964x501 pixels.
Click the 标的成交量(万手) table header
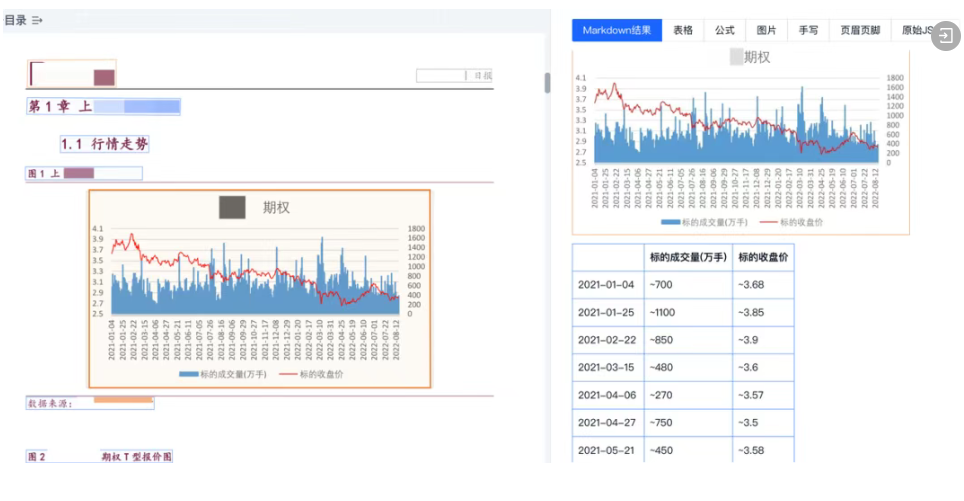pos(688,258)
